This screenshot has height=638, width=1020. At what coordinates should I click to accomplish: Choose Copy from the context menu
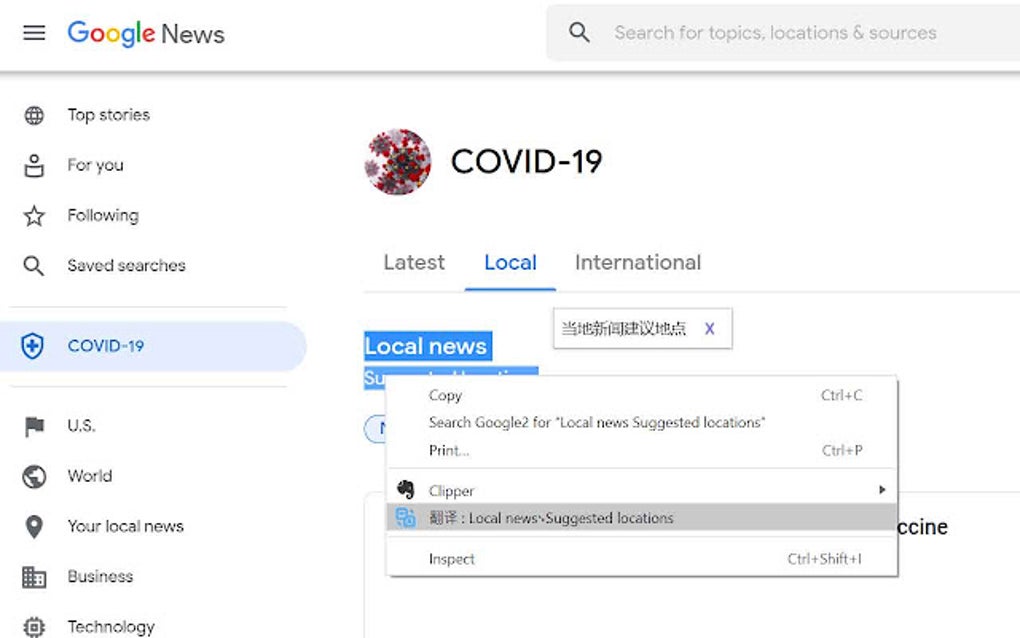click(445, 395)
